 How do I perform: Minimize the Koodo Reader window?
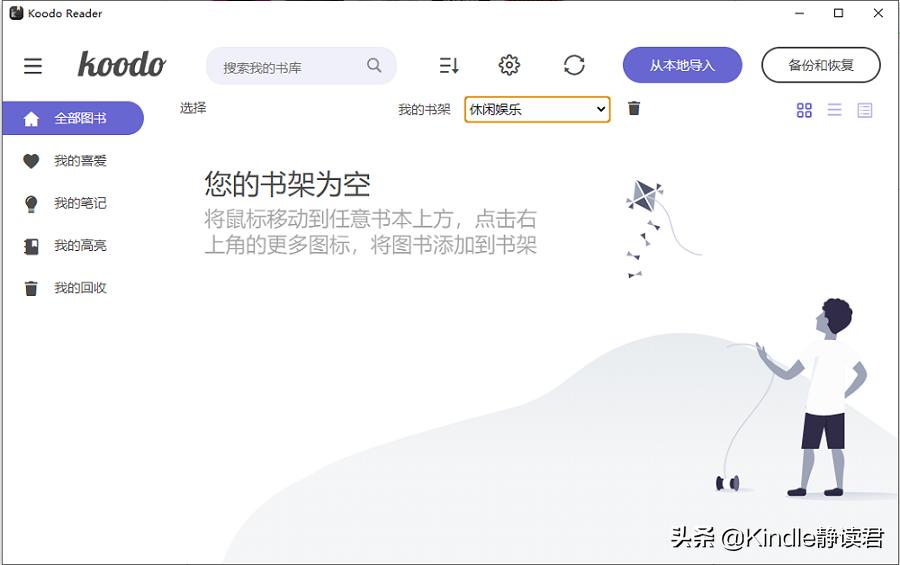click(800, 13)
